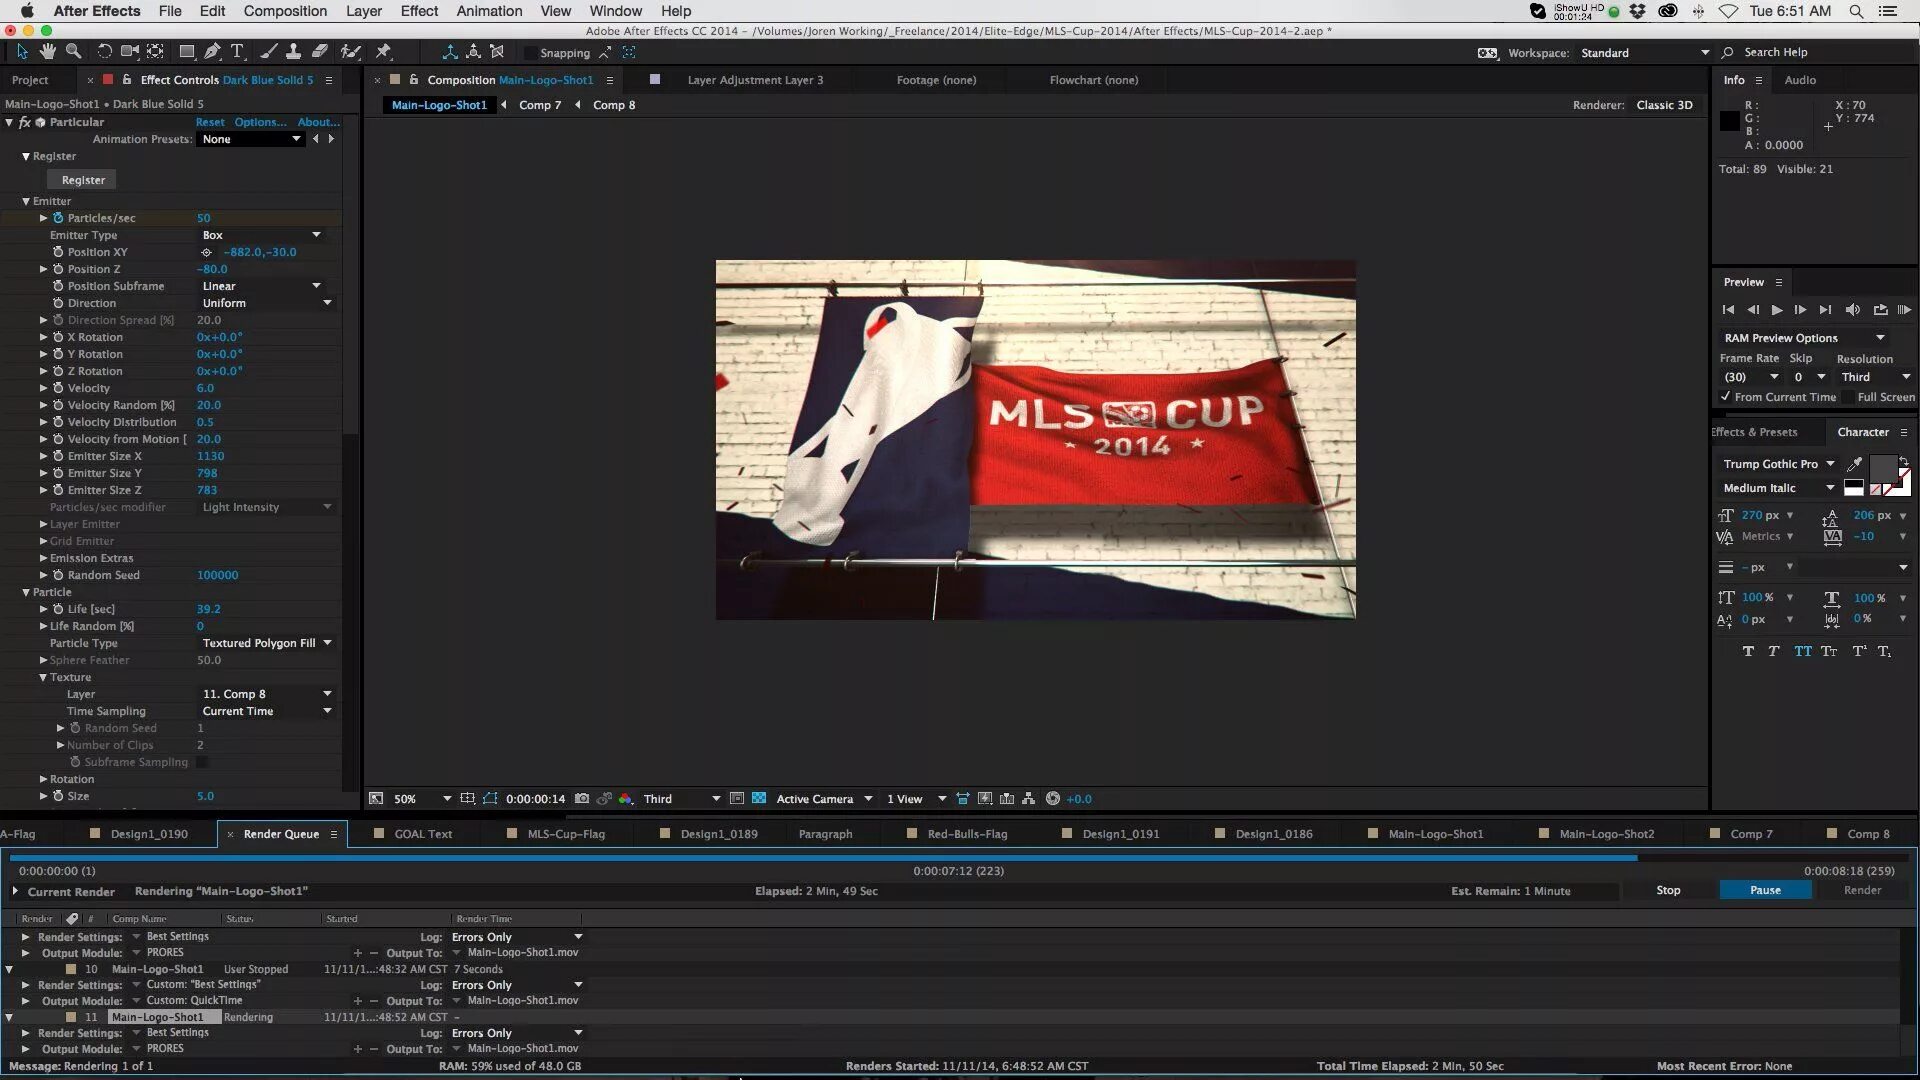Open the Texture Layer Comp 8 dropdown
The image size is (1920, 1080).
point(266,694)
